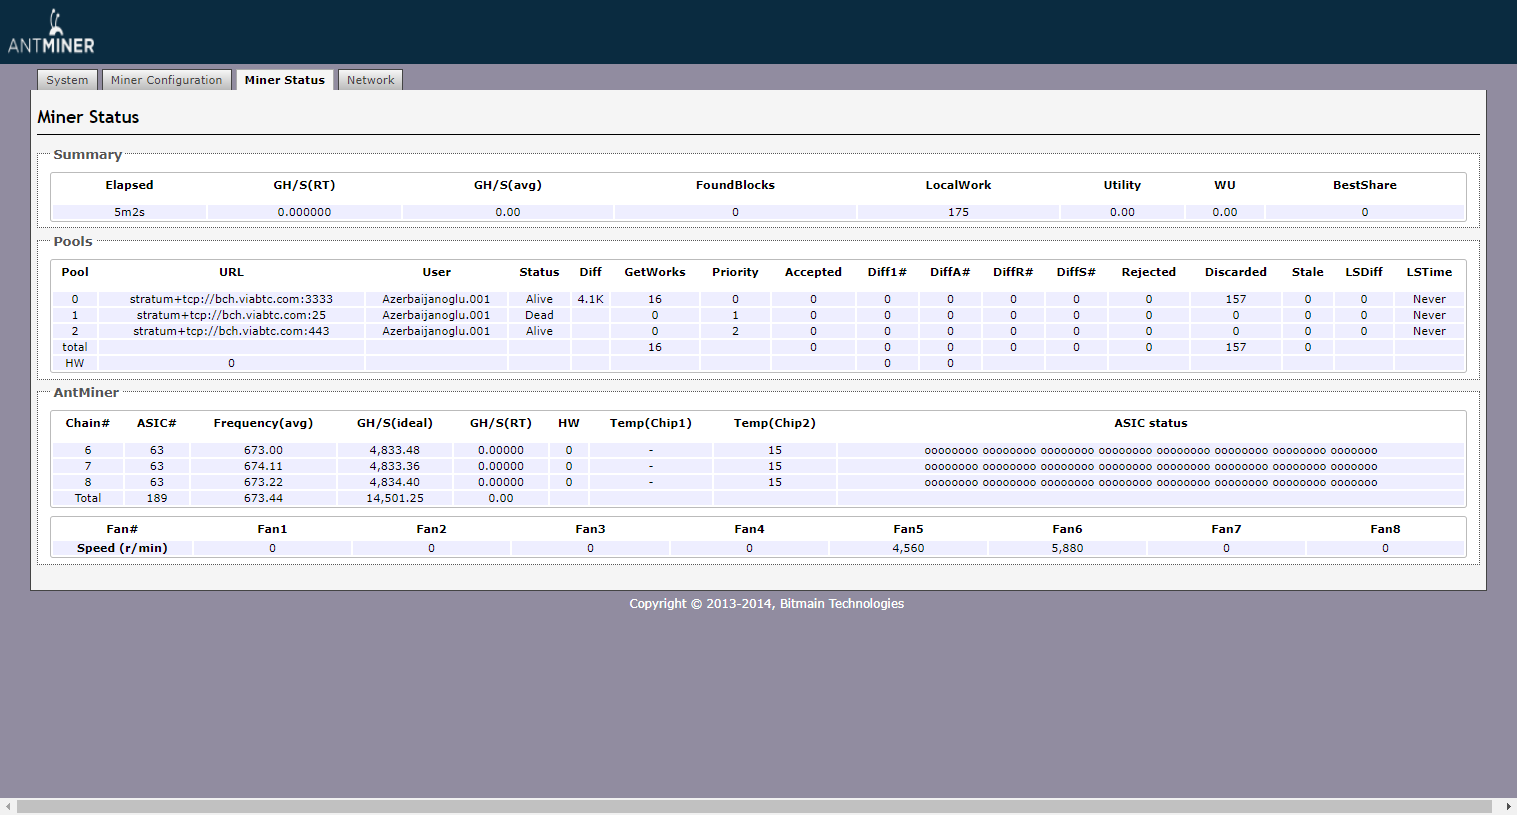Click the right scroll arrow at bottom
Screen dimensions: 1517x815
1508,806
